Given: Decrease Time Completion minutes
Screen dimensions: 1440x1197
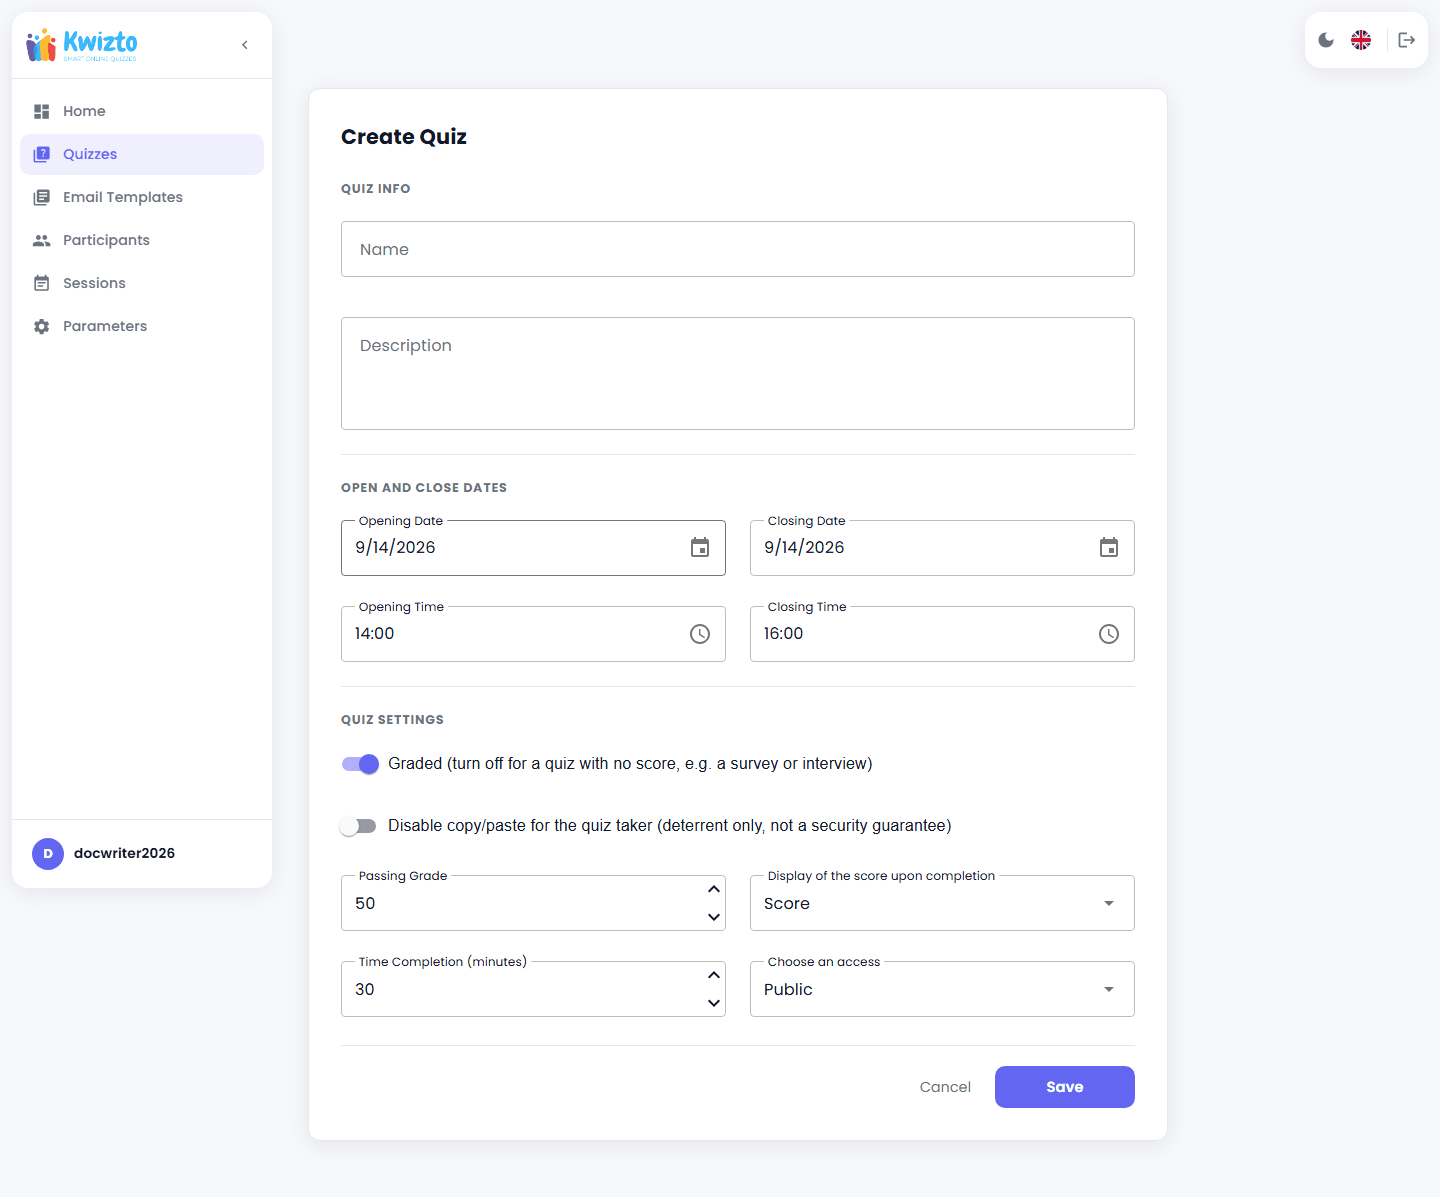Looking at the screenshot, I should [714, 1003].
